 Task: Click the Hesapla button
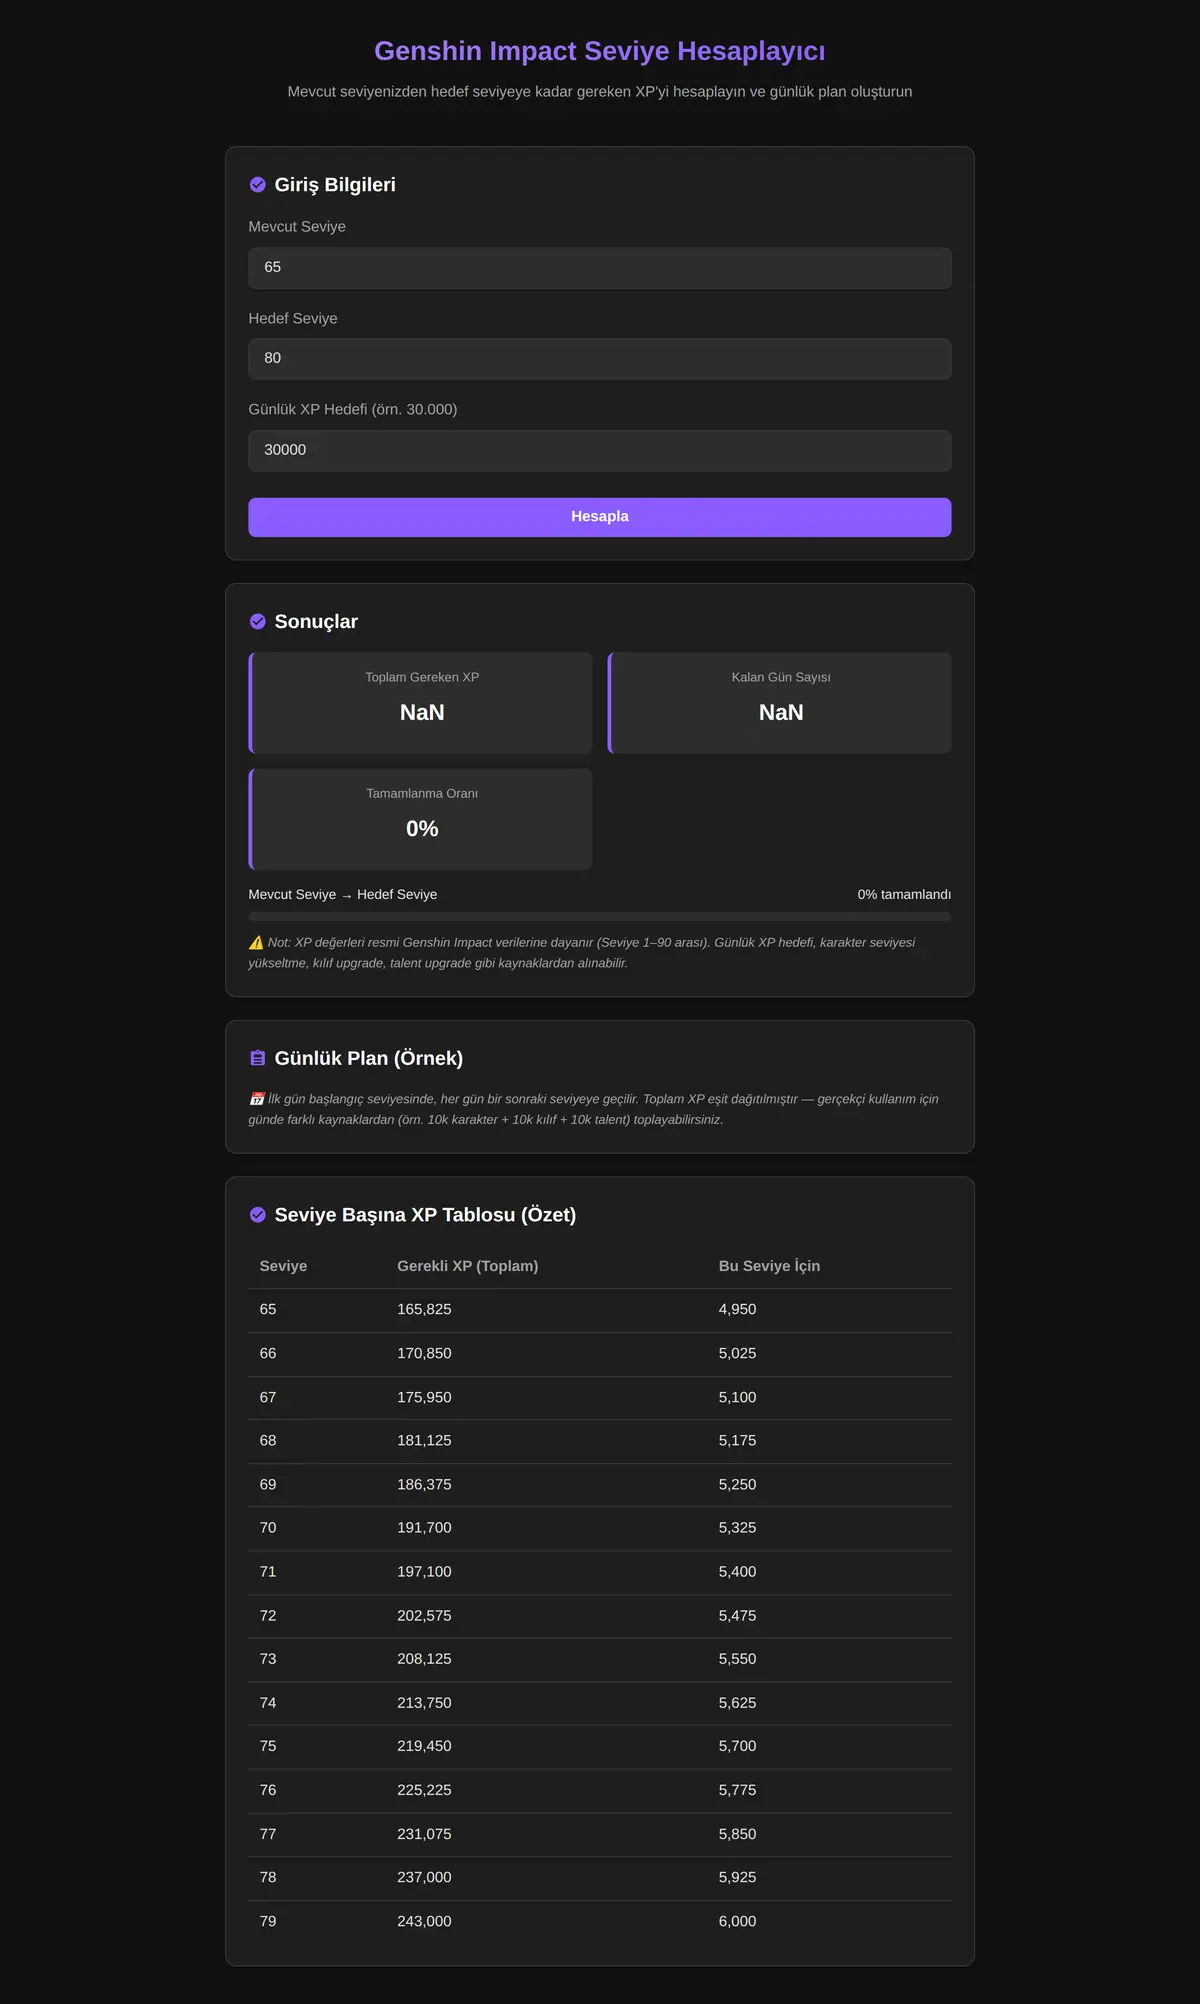(600, 517)
